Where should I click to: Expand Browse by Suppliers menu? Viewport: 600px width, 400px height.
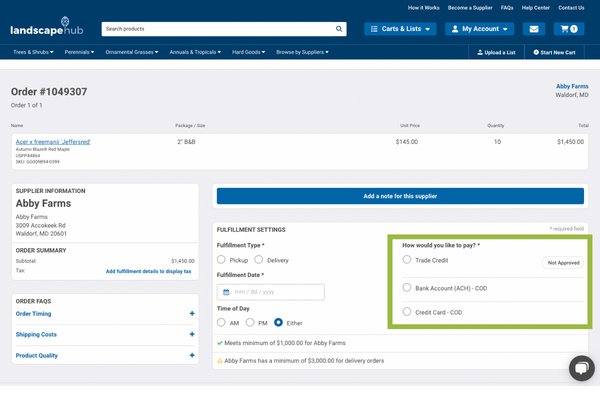[302, 52]
